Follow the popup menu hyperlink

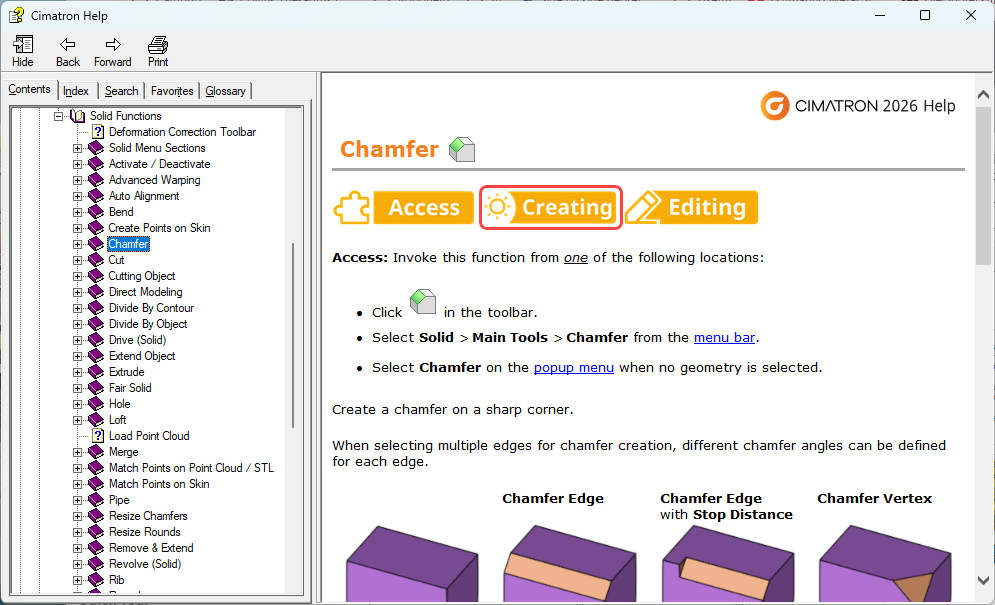pyautogui.click(x=574, y=368)
